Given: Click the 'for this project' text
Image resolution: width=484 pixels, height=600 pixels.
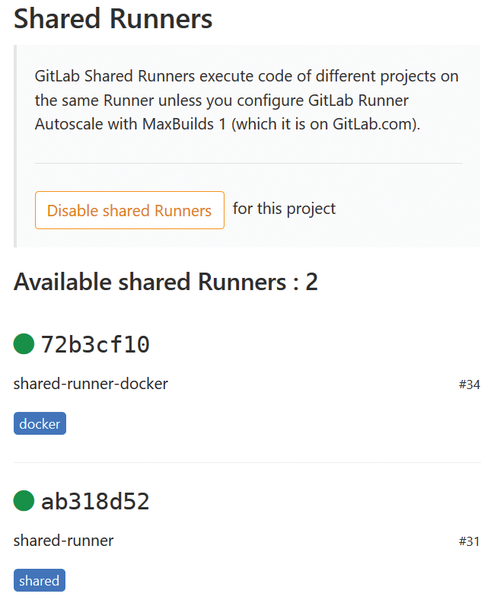Looking at the screenshot, I should click(x=284, y=209).
